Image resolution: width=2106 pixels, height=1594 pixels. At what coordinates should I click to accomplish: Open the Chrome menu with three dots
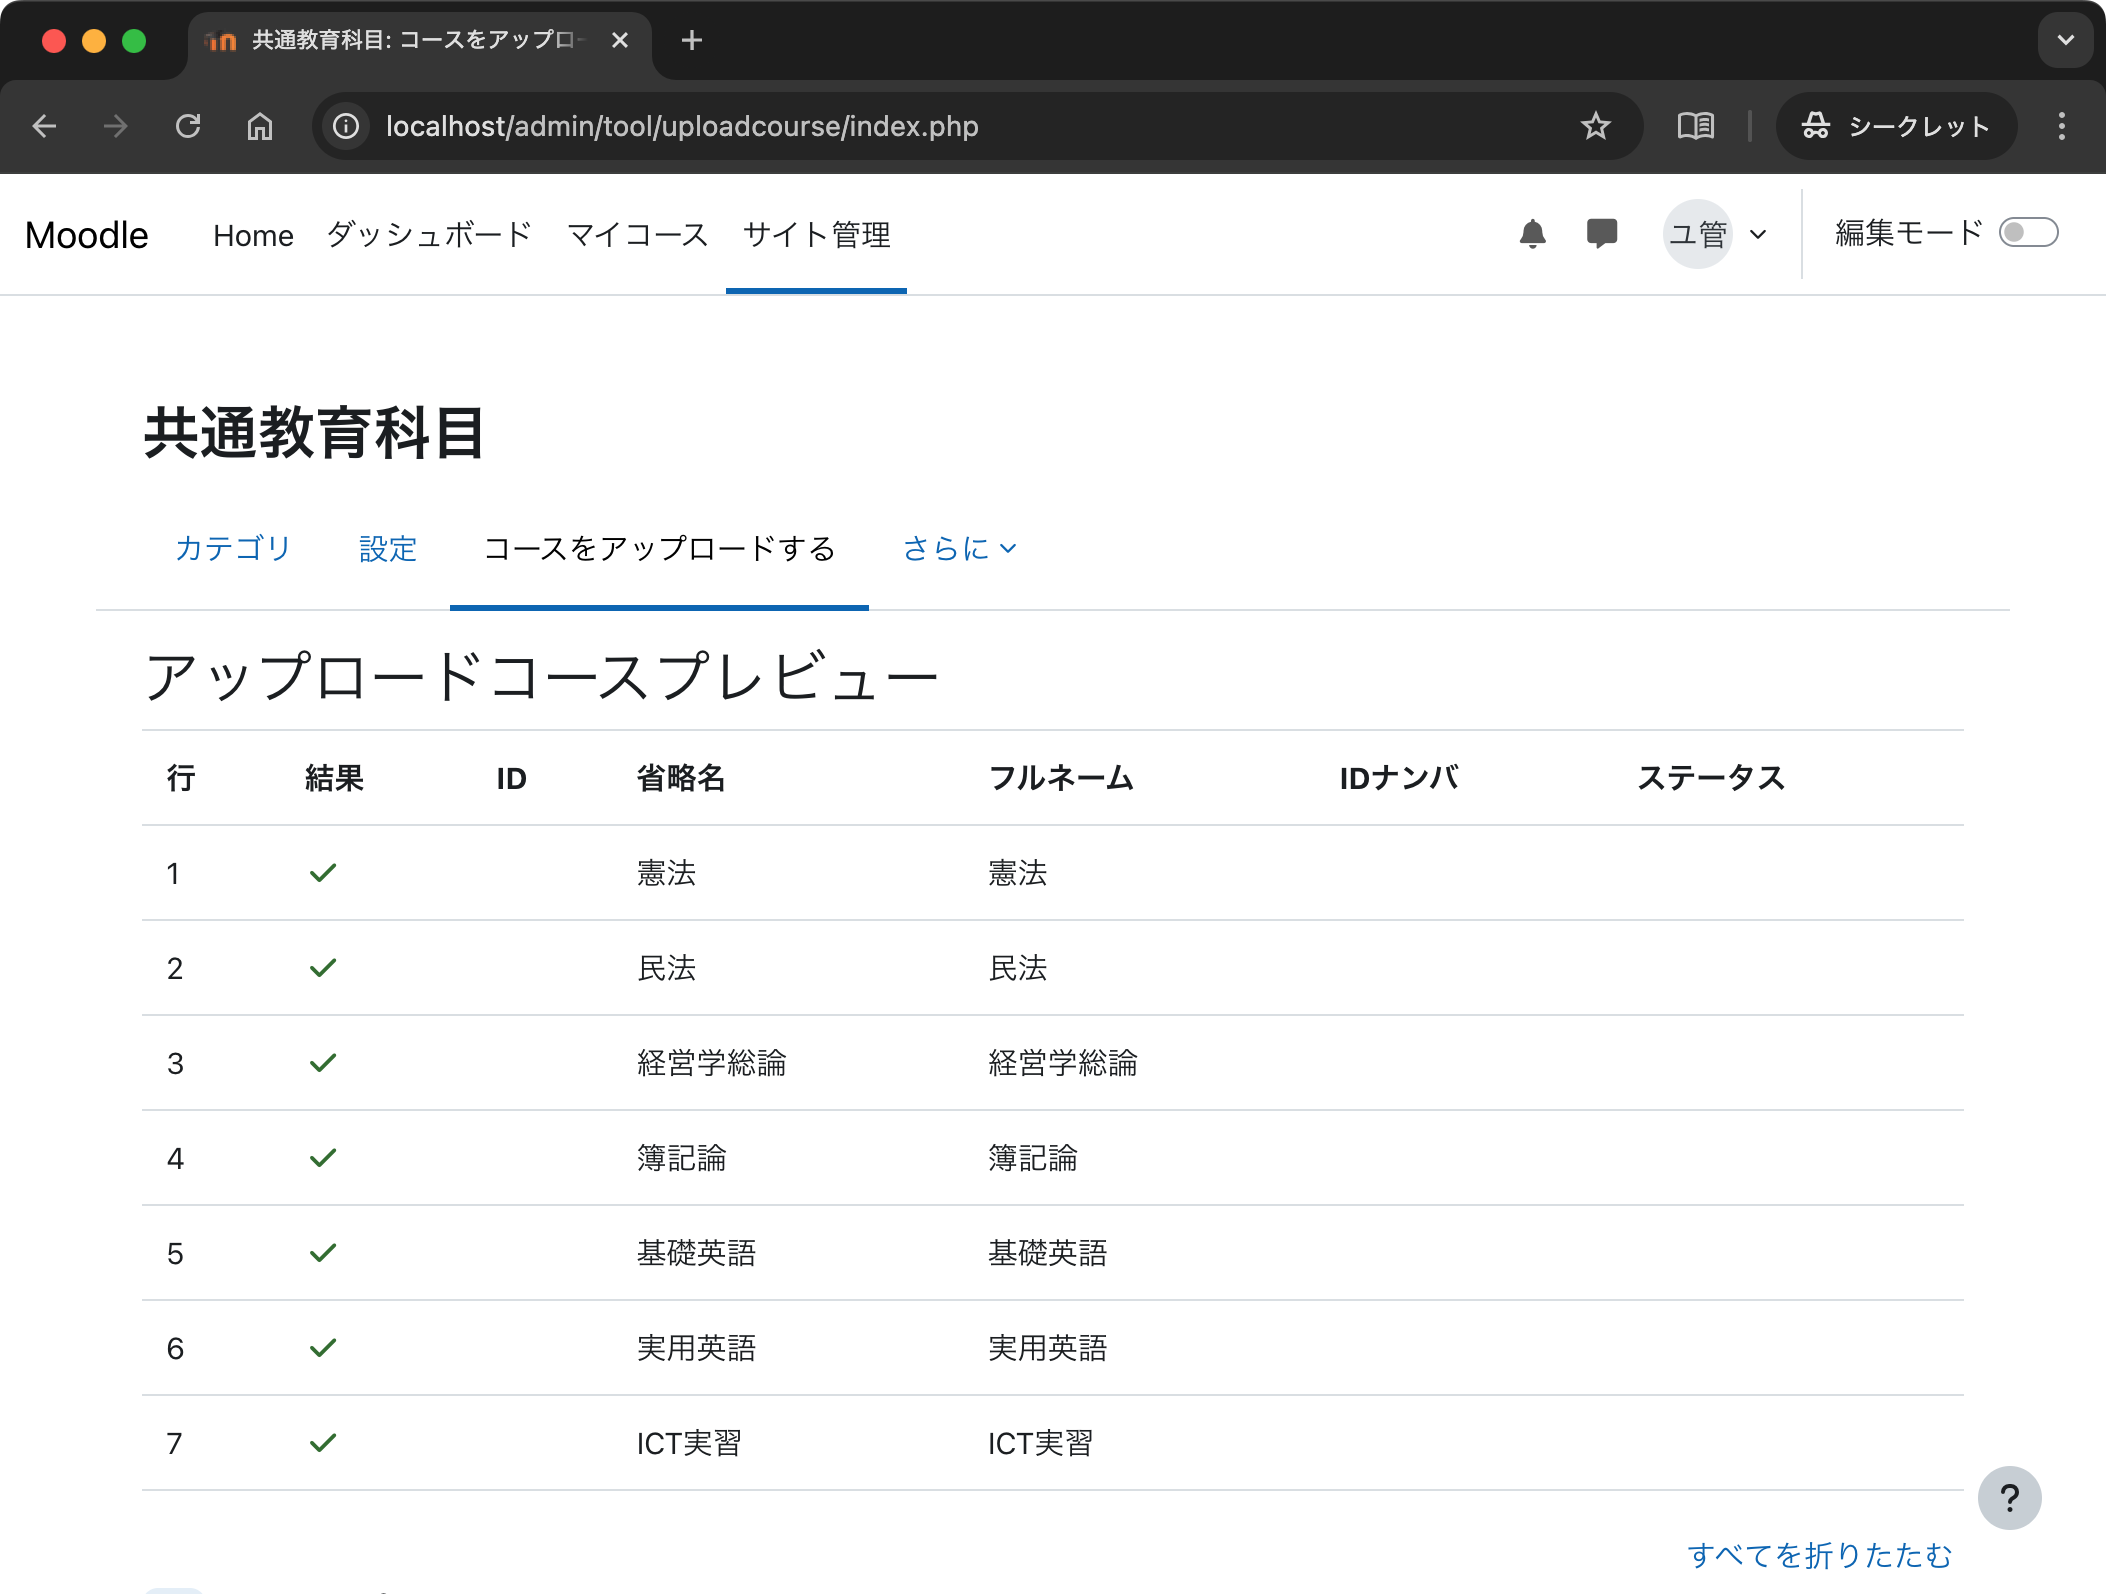coord(2060,126)
